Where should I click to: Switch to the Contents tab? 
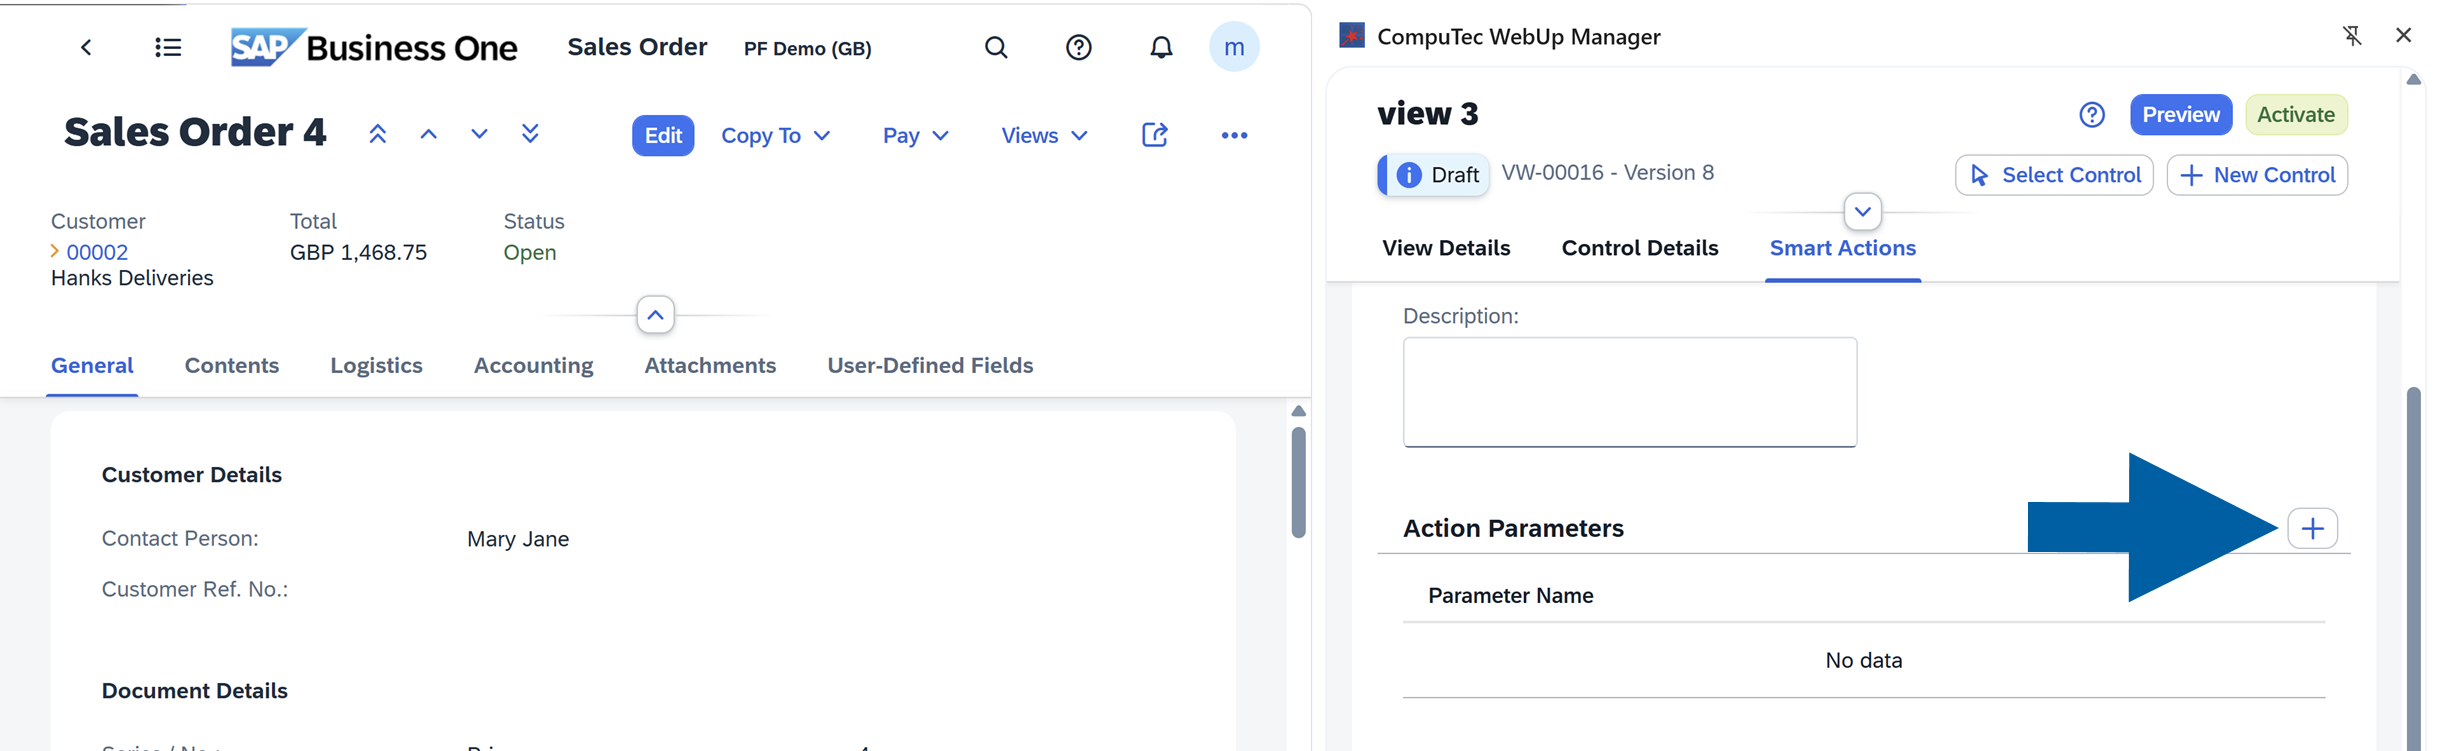click(232, 365)
